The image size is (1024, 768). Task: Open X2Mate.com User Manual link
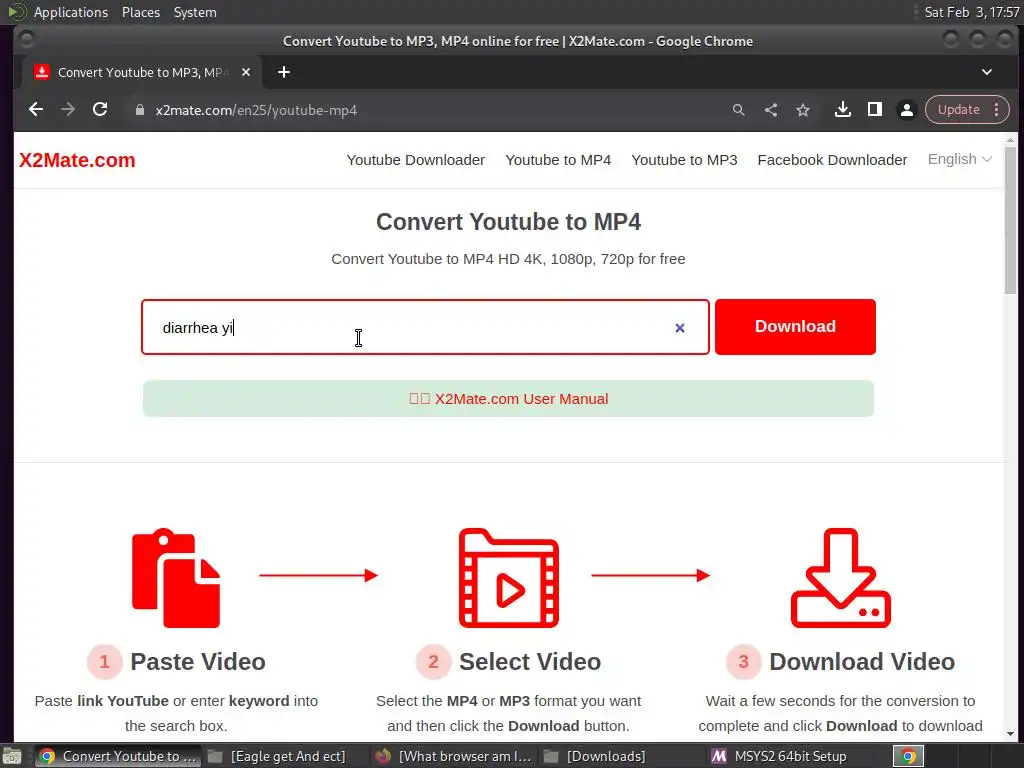(x=509, y=398)
